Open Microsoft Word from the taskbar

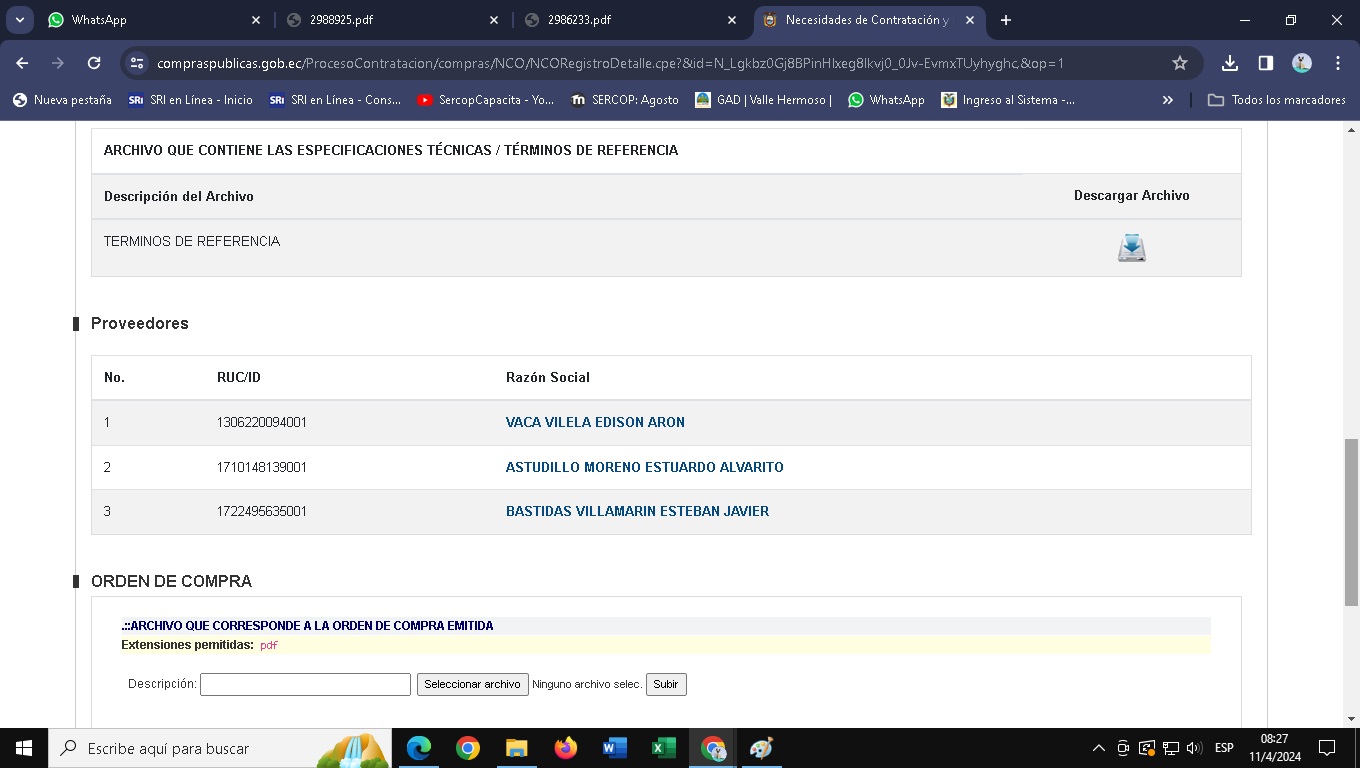point(614,748)
